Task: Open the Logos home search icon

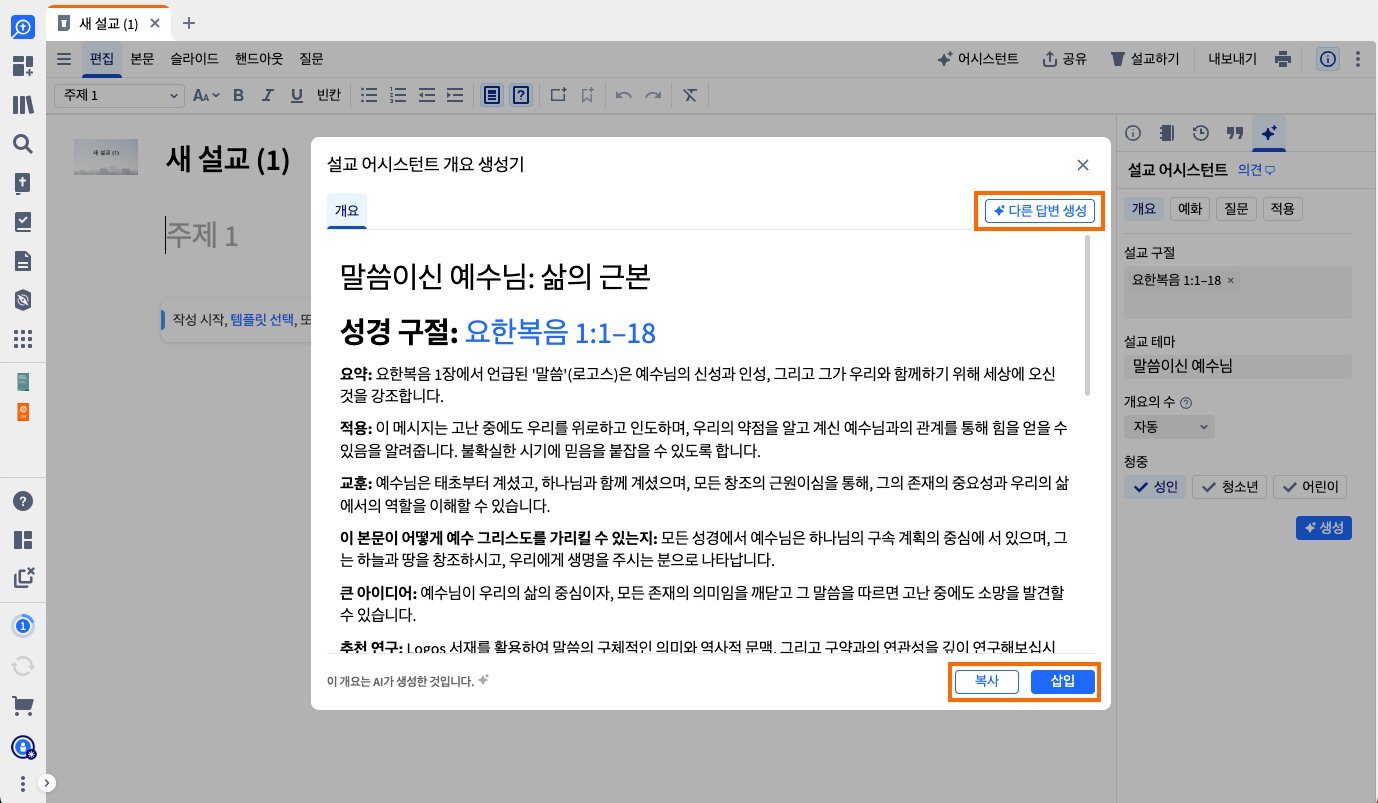Action: [x=22, y=28]
